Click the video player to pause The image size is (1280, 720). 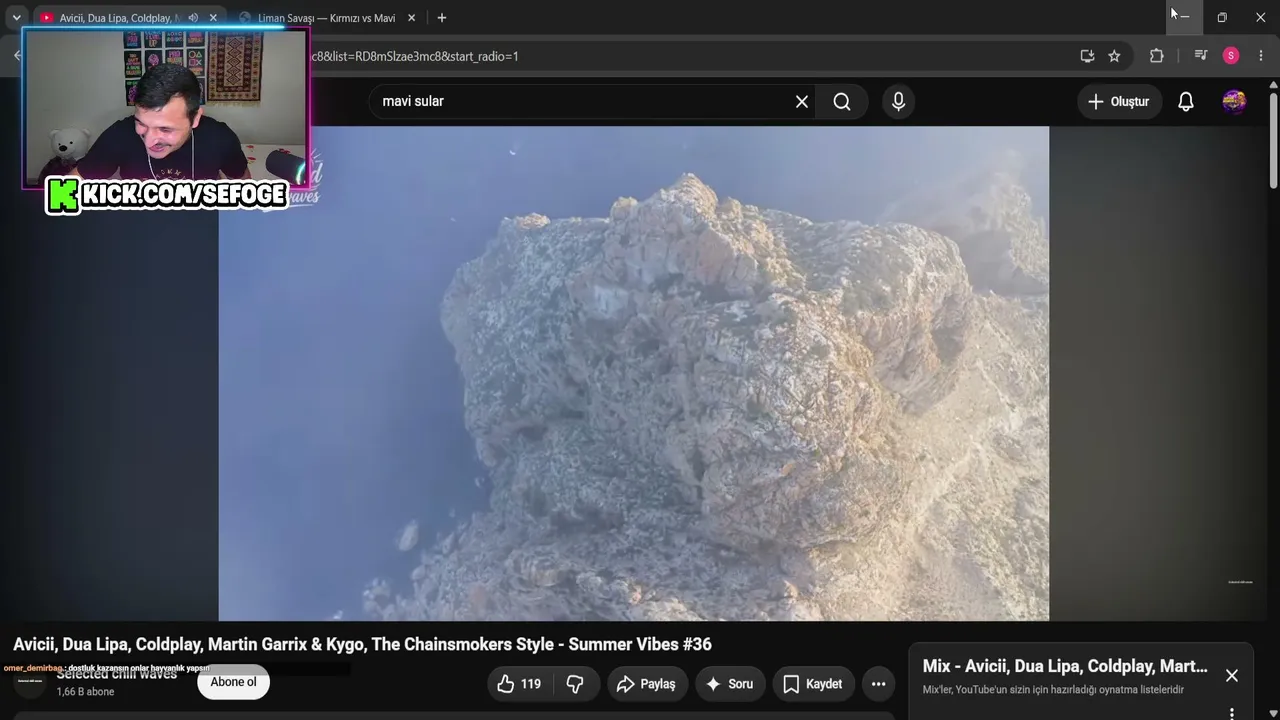[x=634, y=373]
